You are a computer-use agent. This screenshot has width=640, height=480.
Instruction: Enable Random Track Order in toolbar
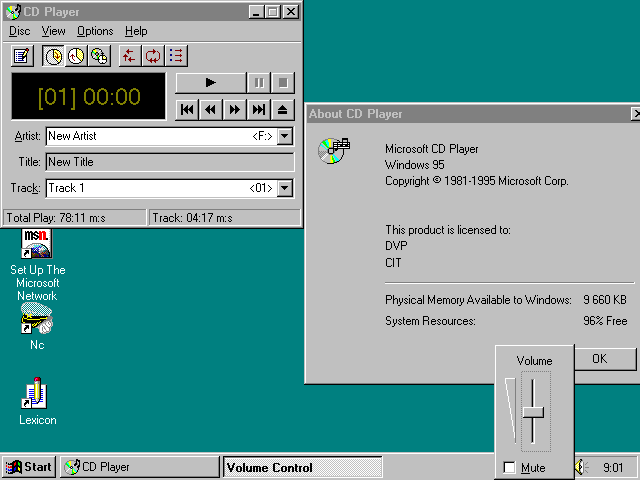click(129, 56)
